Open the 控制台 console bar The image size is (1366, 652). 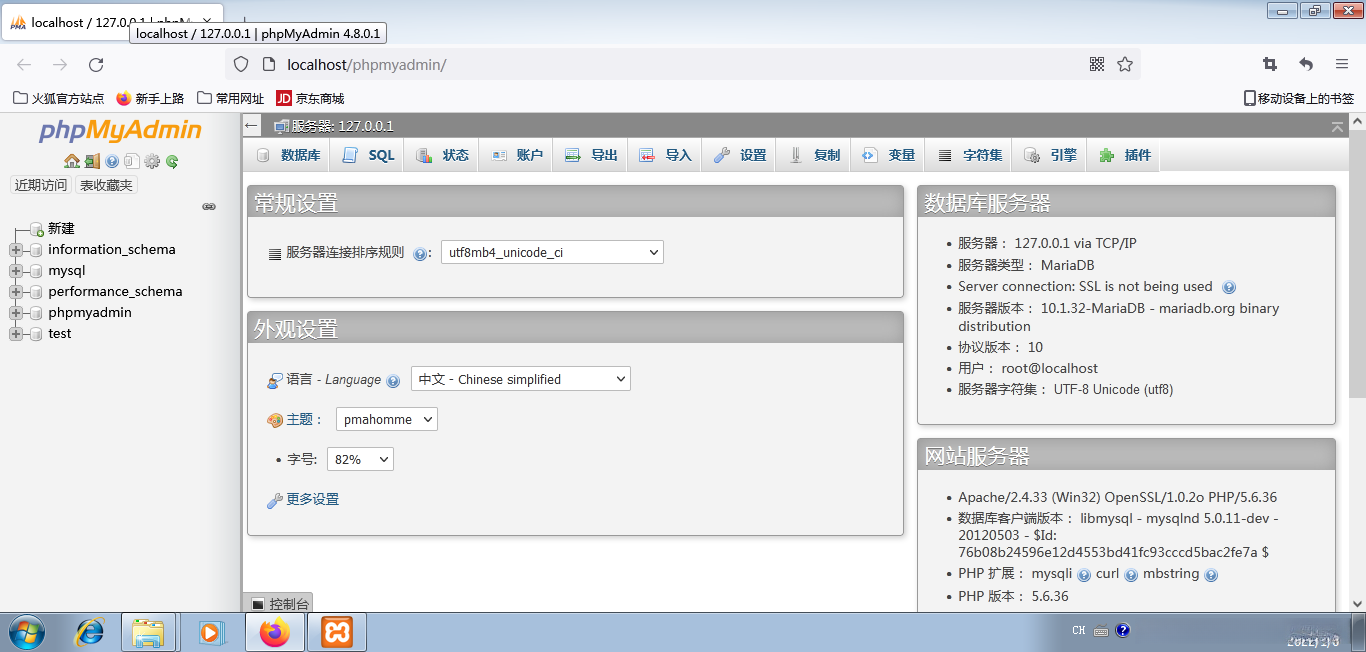(279, 604)
